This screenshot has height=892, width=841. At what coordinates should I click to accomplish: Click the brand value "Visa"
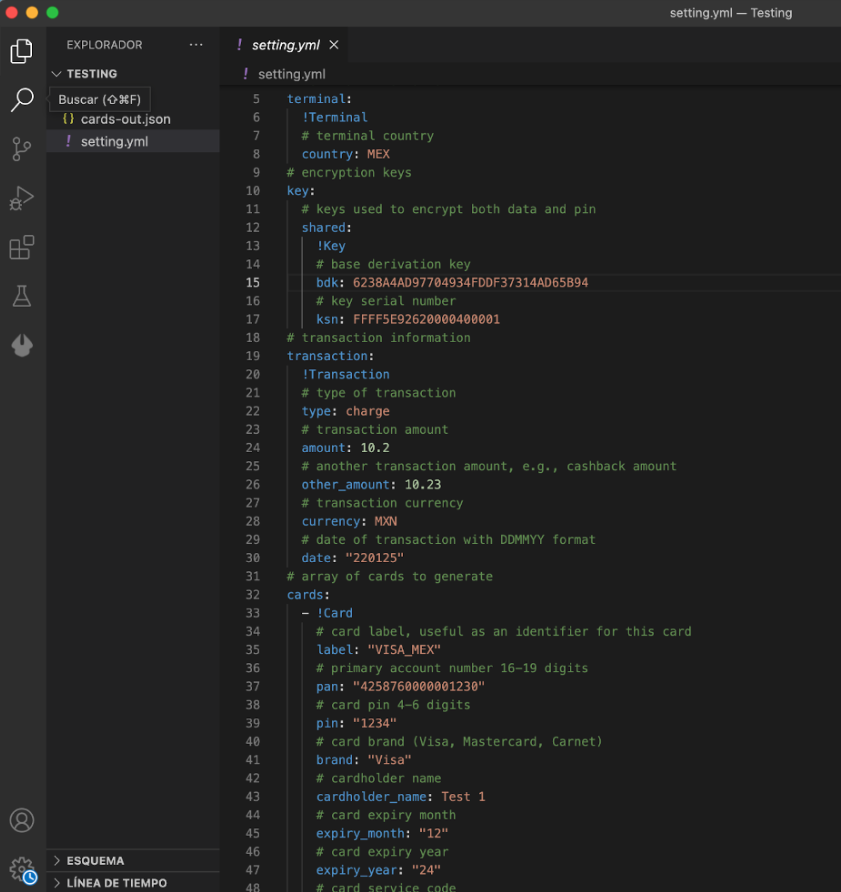click(x=389, y=760)
